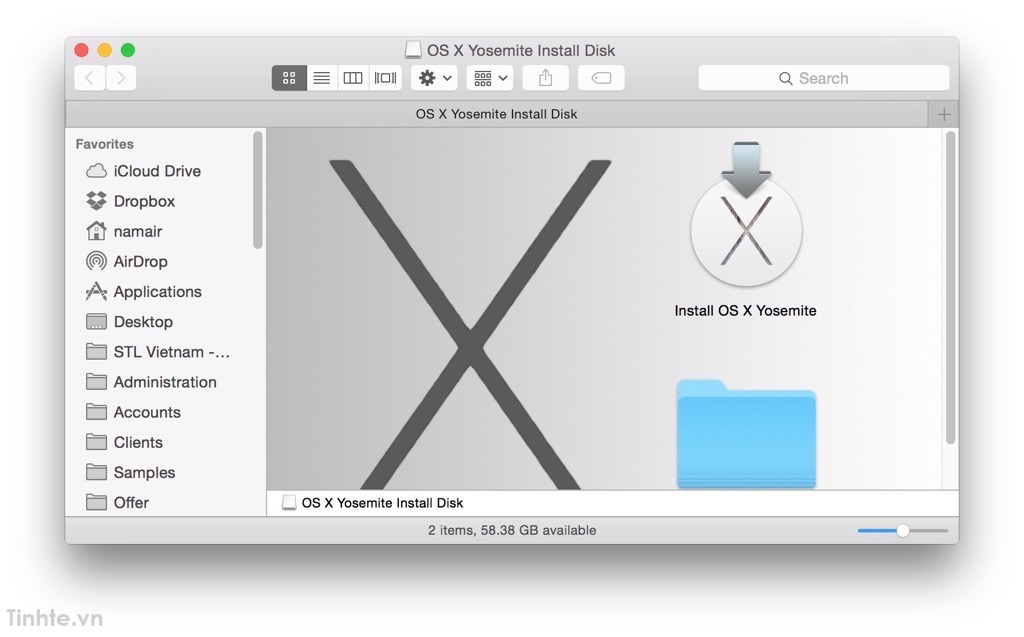The width and height of the screenshot is (1024, 637).
Task: Minimize the Finder window
Action: point(104,50)
